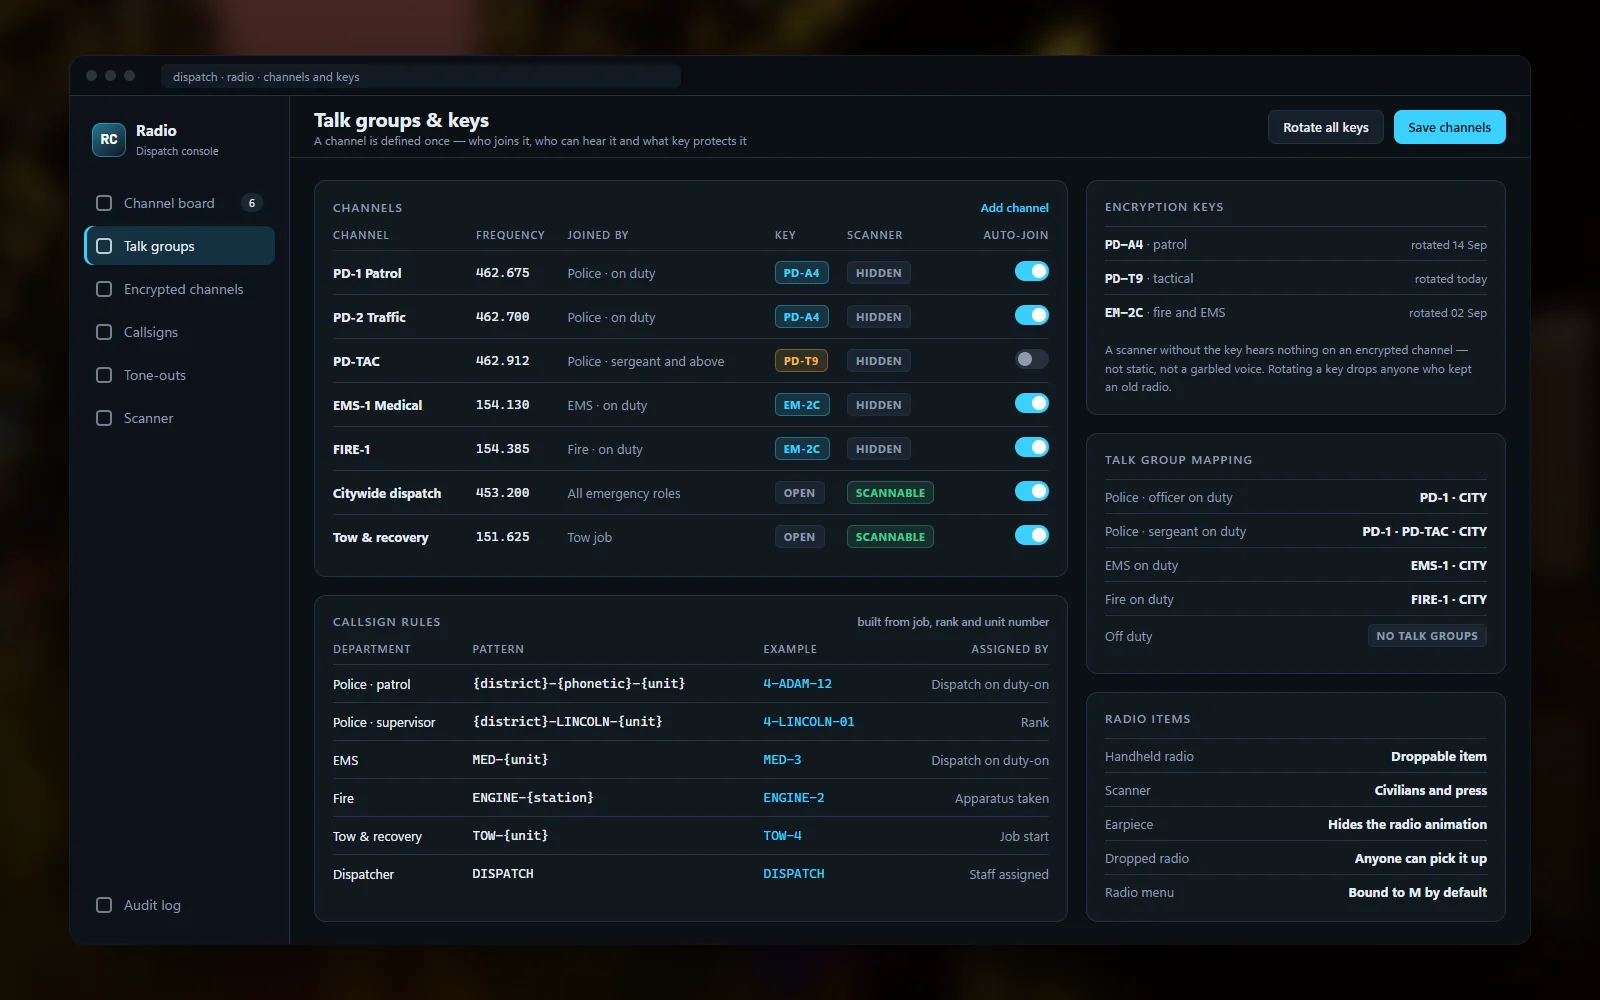
Task: Select Scanner in sidebar
Action: click(x=180, y=418)
